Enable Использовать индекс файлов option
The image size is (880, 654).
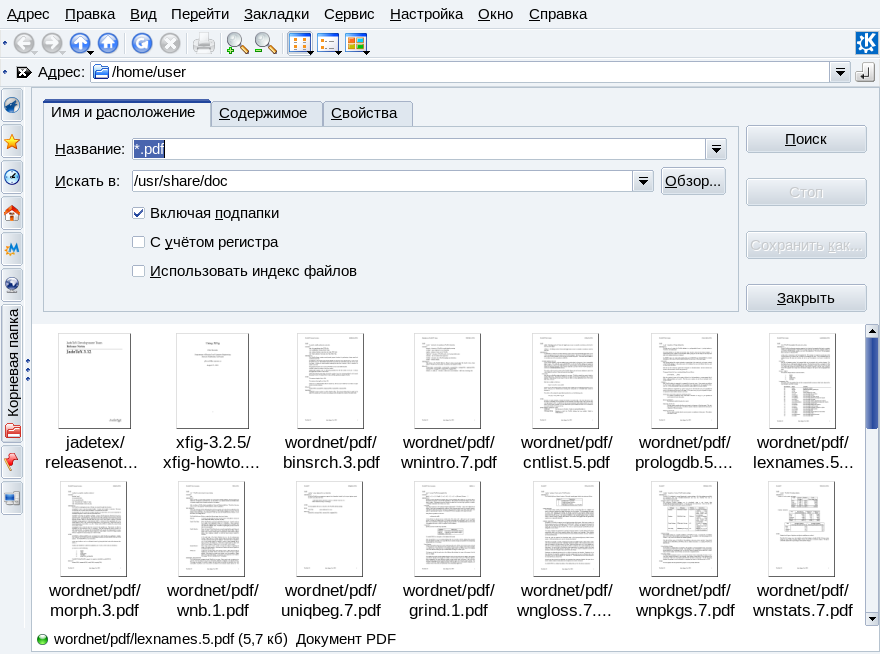pos(139,271)
